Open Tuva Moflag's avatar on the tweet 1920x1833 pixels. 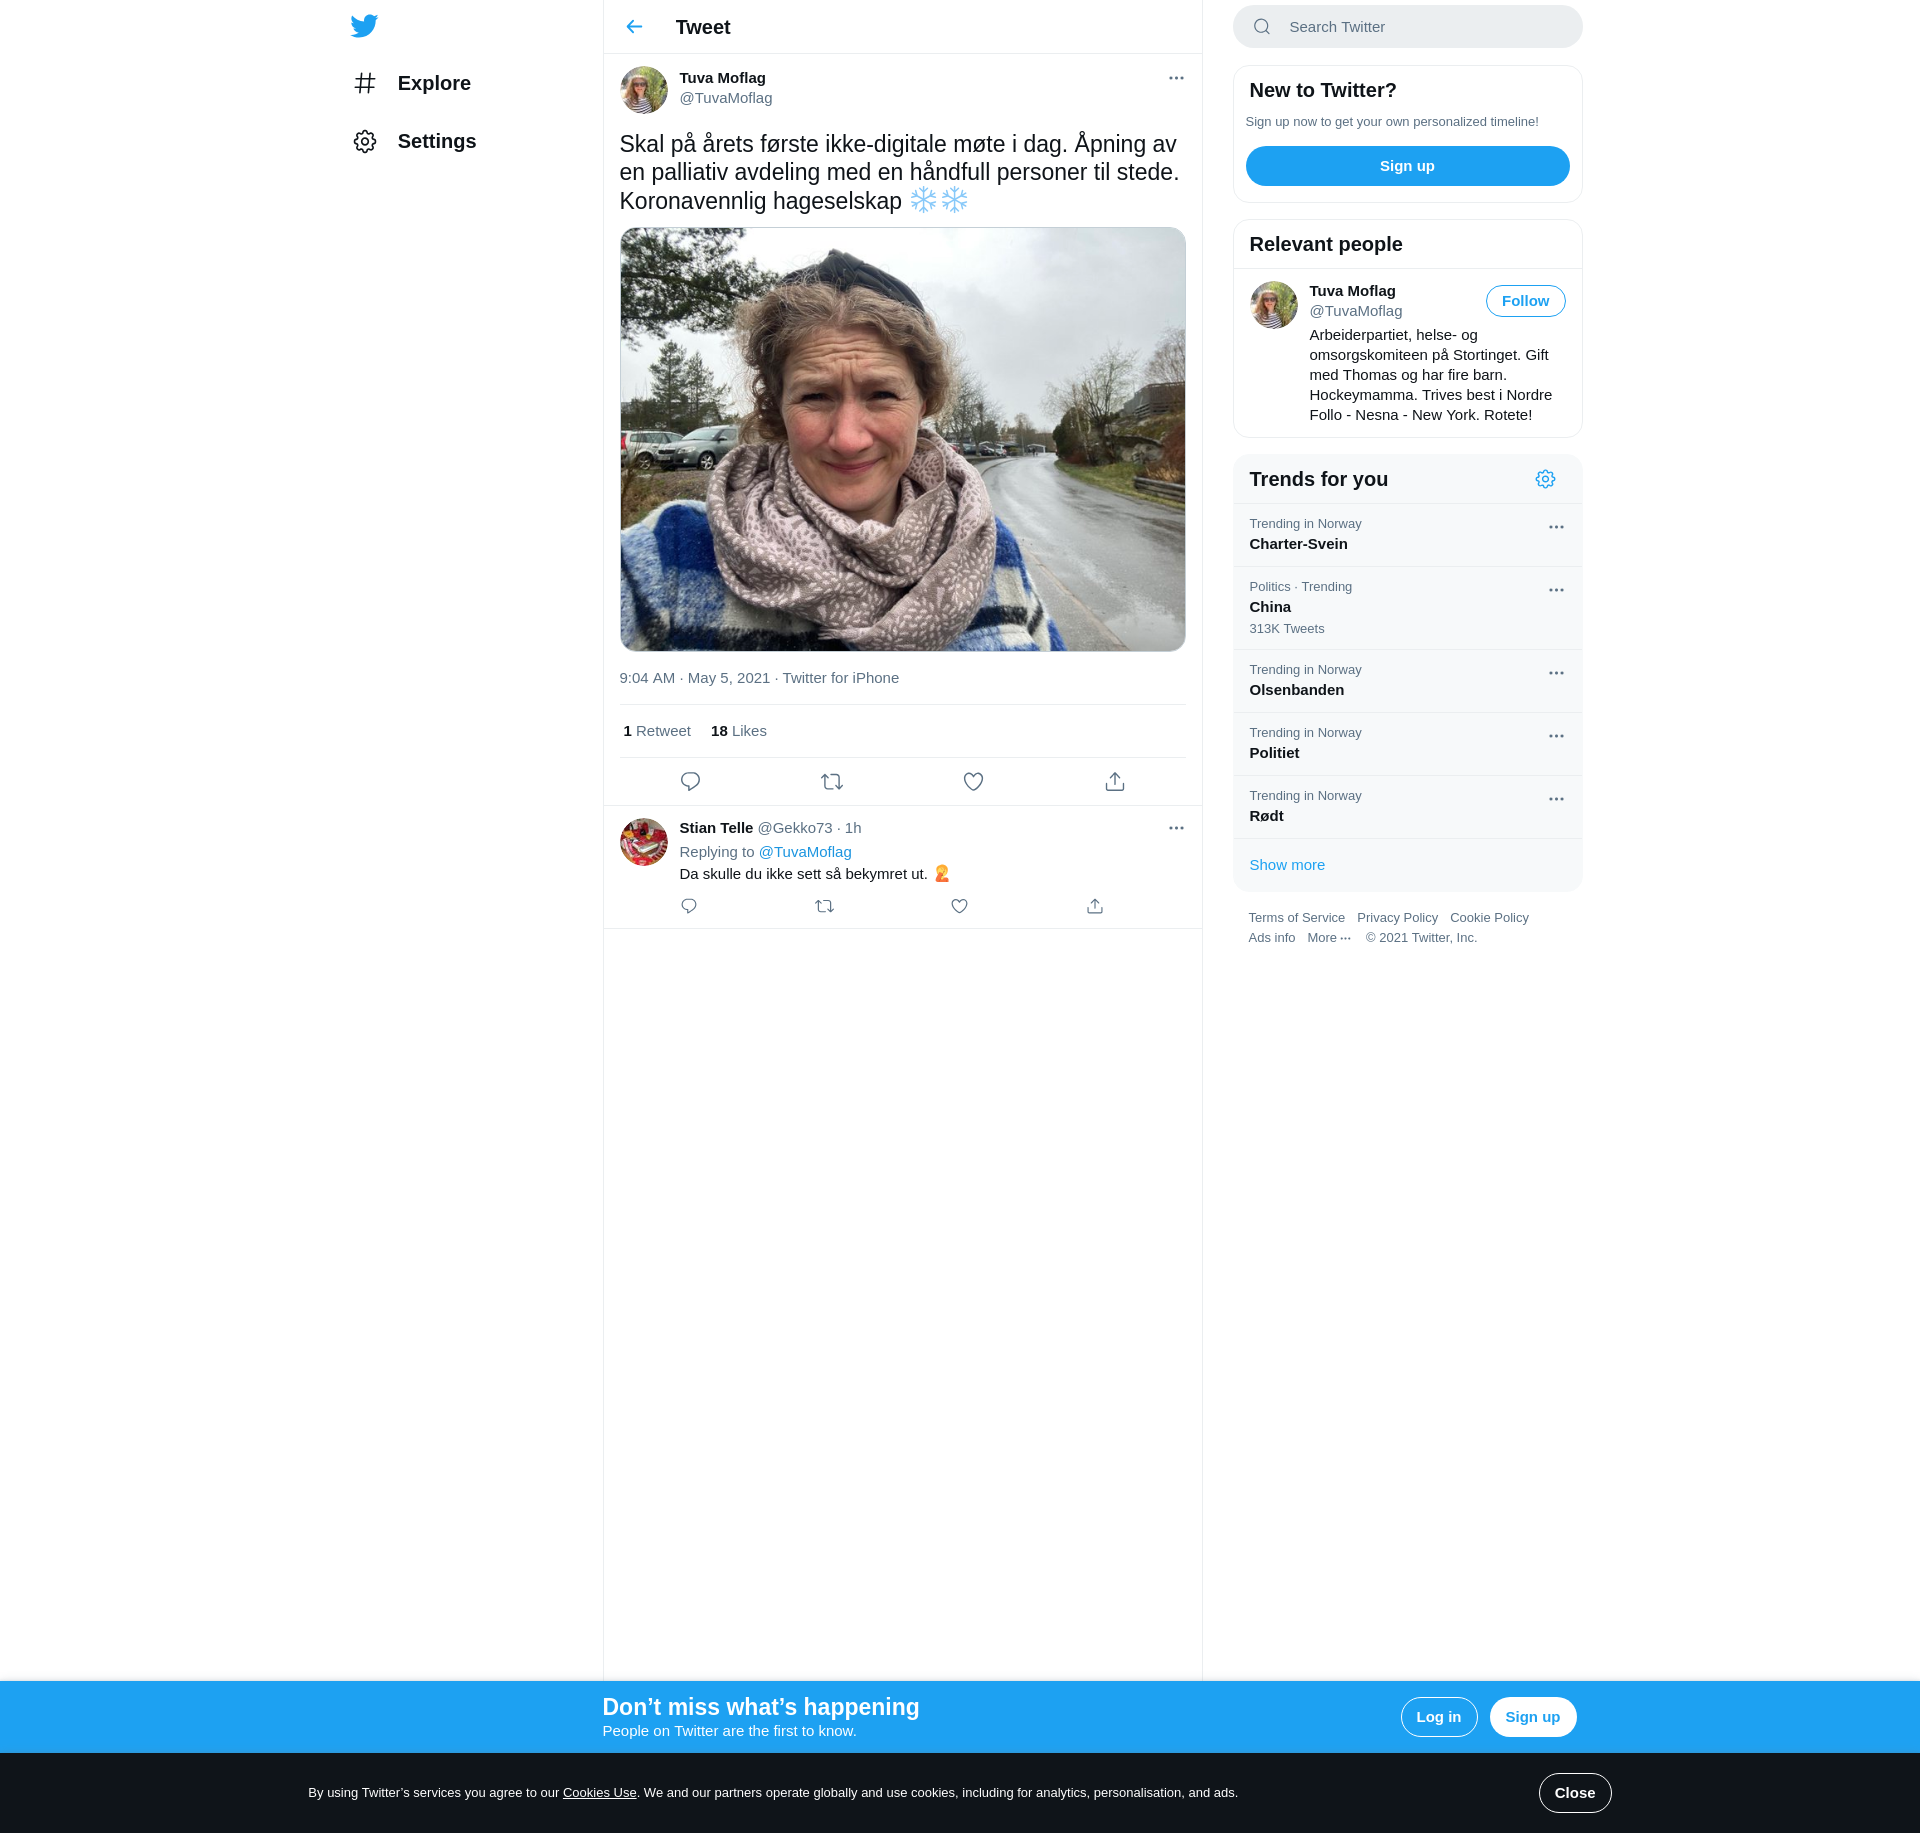click(644, 90)
